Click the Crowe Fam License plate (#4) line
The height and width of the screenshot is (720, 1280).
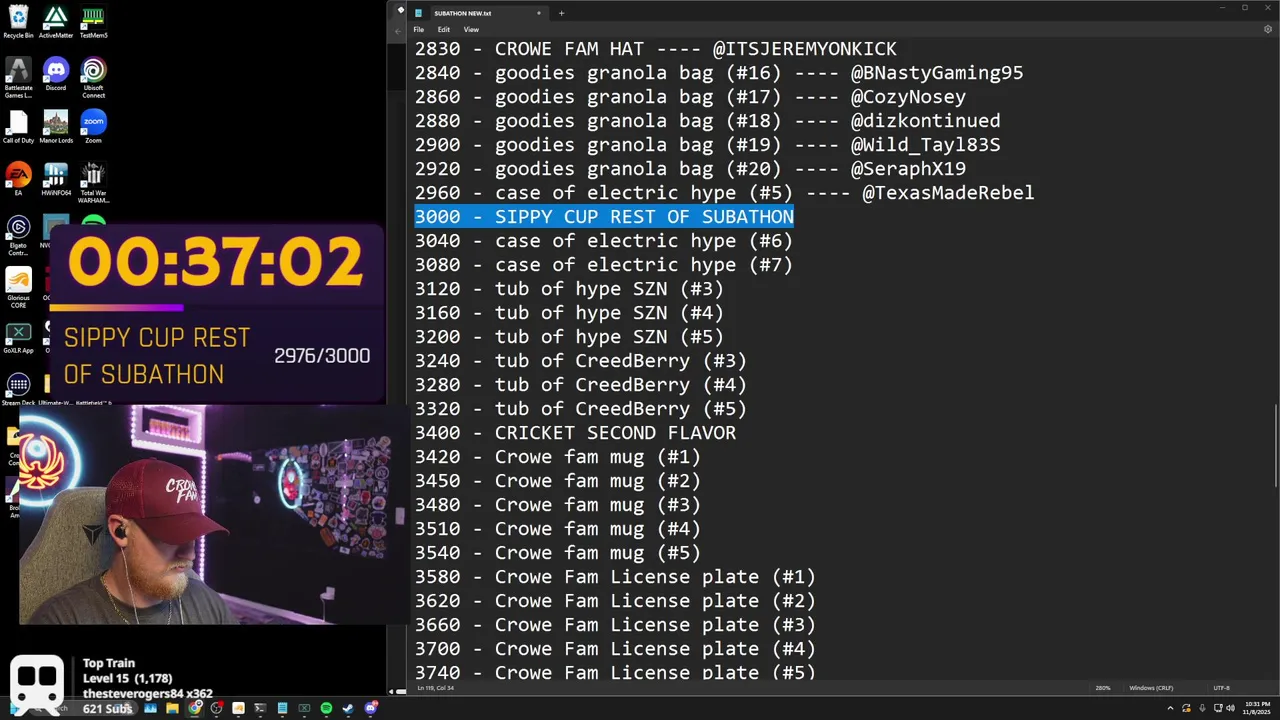615,649
